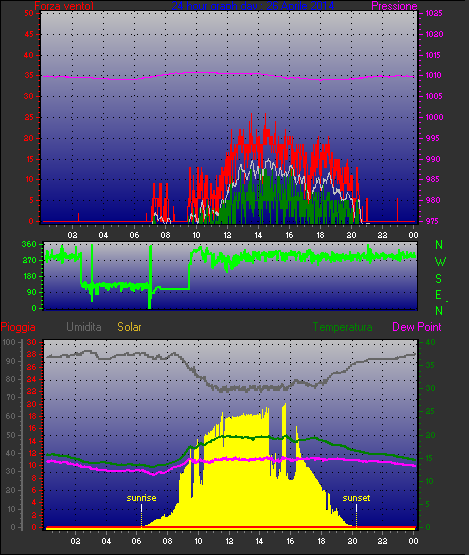Click the Temperatura legend label
This screenshot has height=555, width=469.
coord(342,327)
